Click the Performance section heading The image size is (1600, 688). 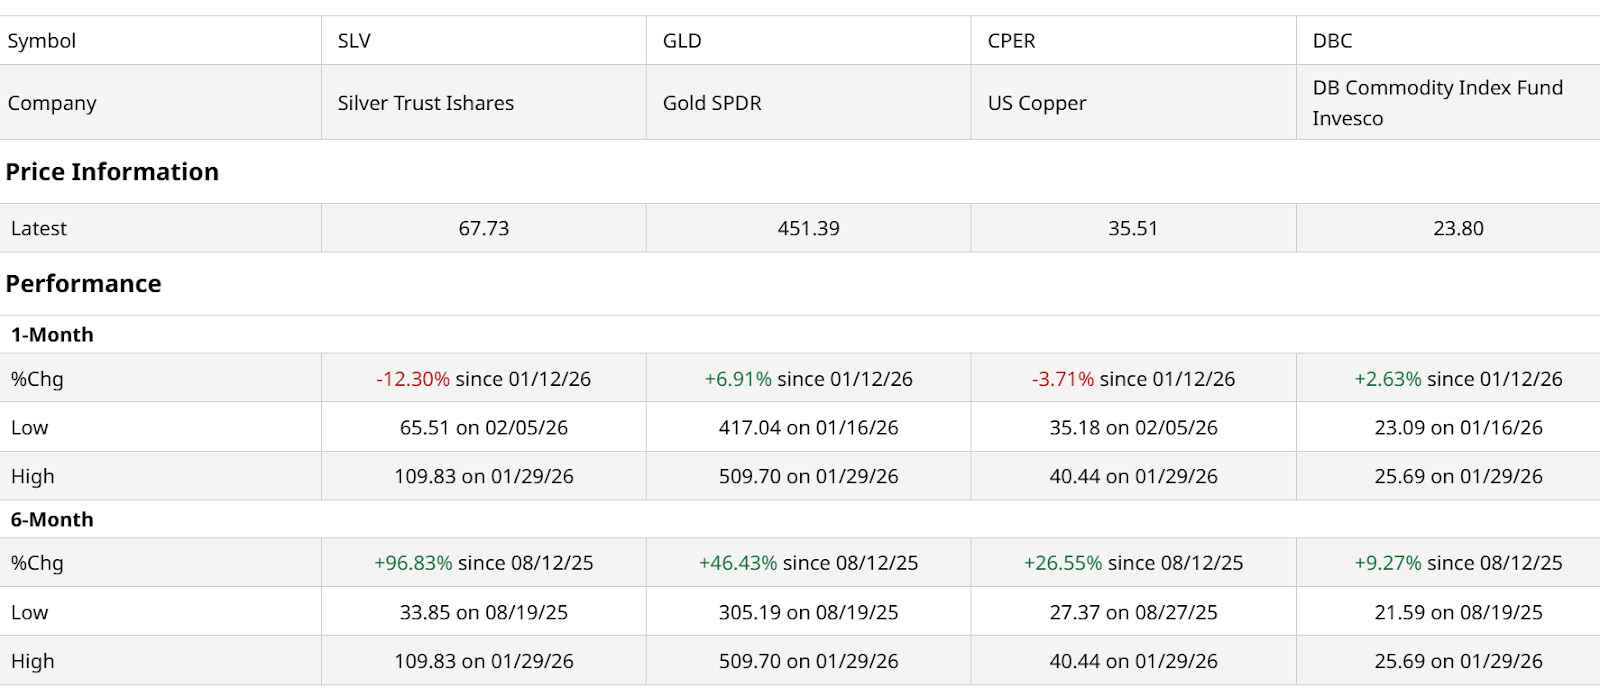point(83,284)
